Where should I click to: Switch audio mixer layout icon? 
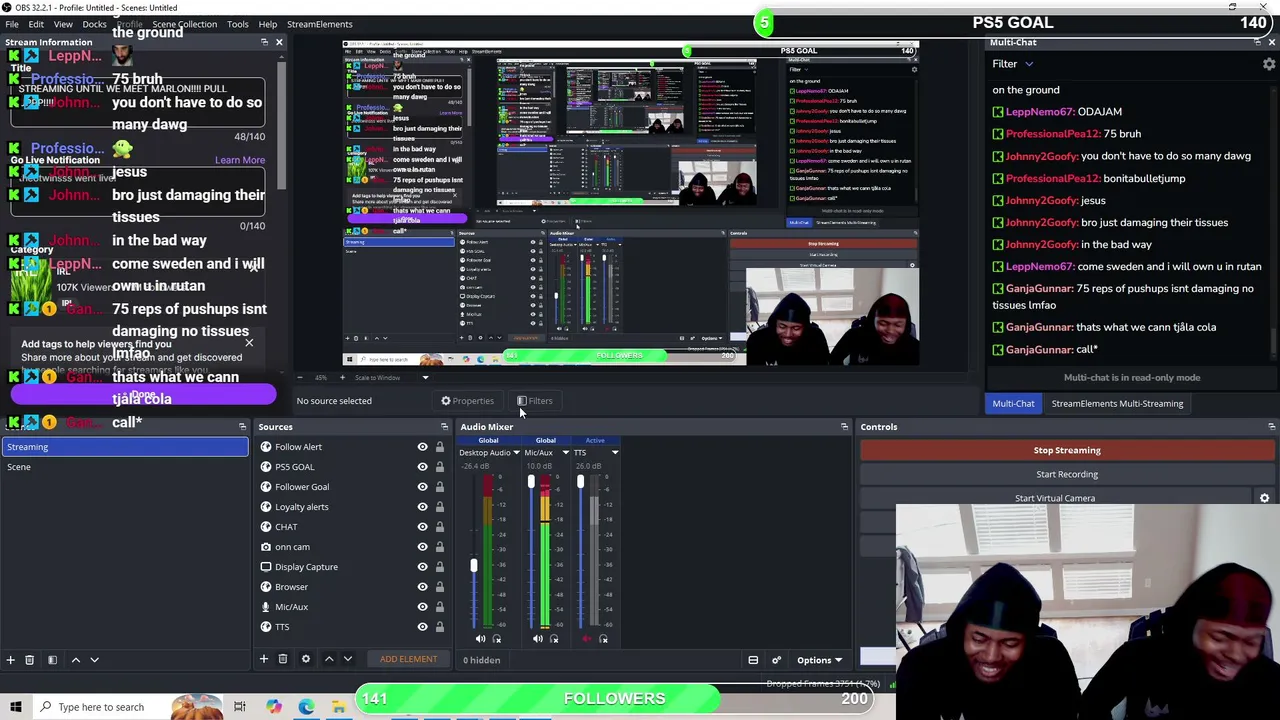753,660
